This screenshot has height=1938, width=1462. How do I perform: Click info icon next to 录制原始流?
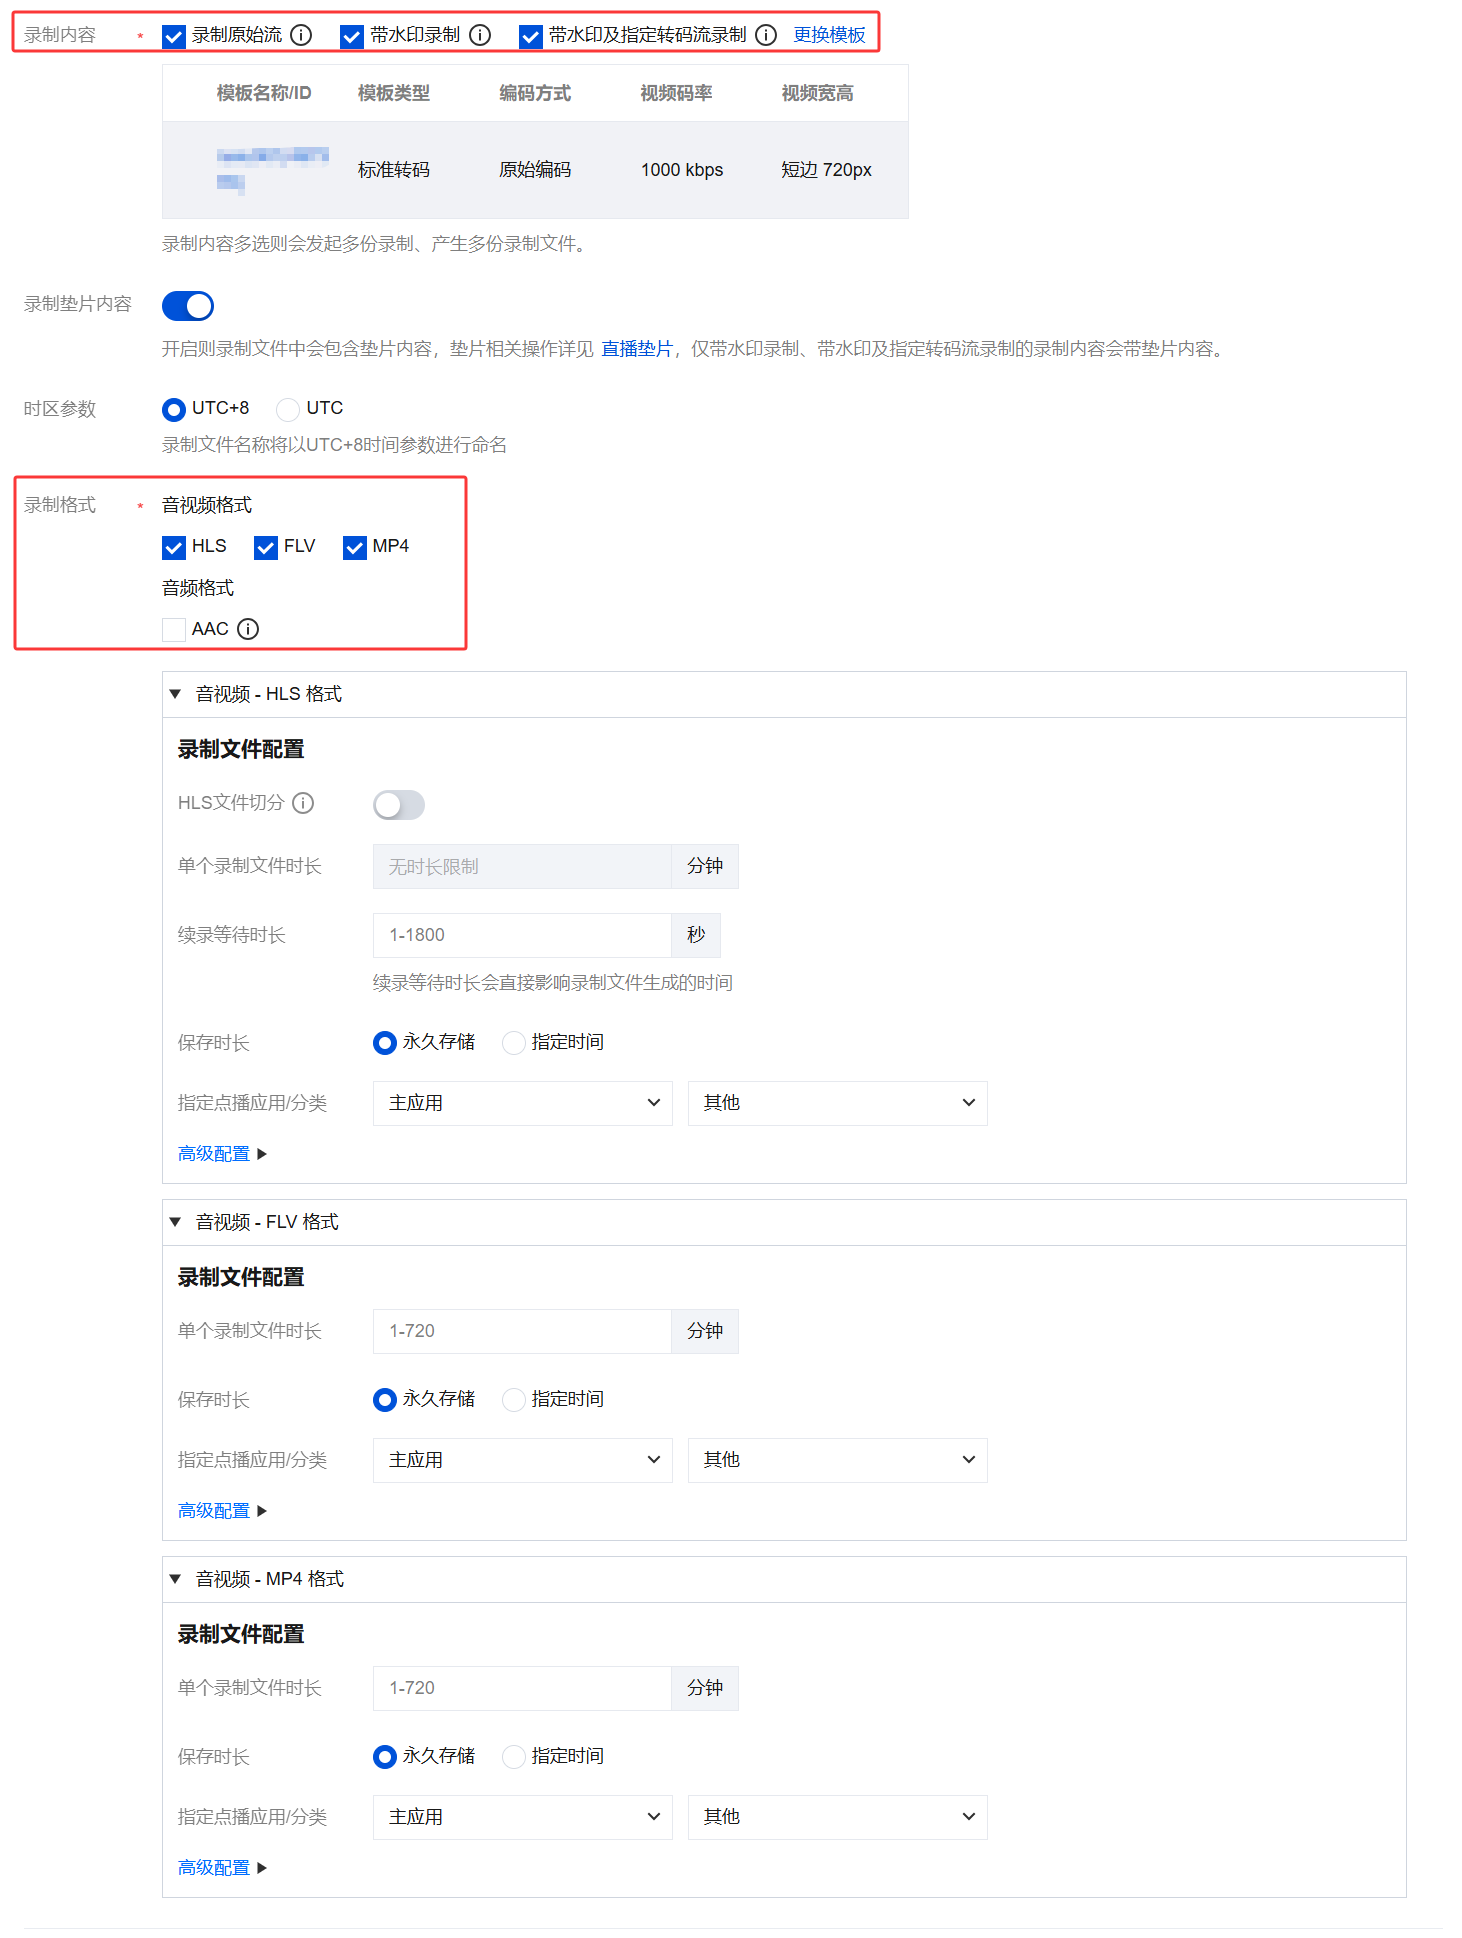301,35
